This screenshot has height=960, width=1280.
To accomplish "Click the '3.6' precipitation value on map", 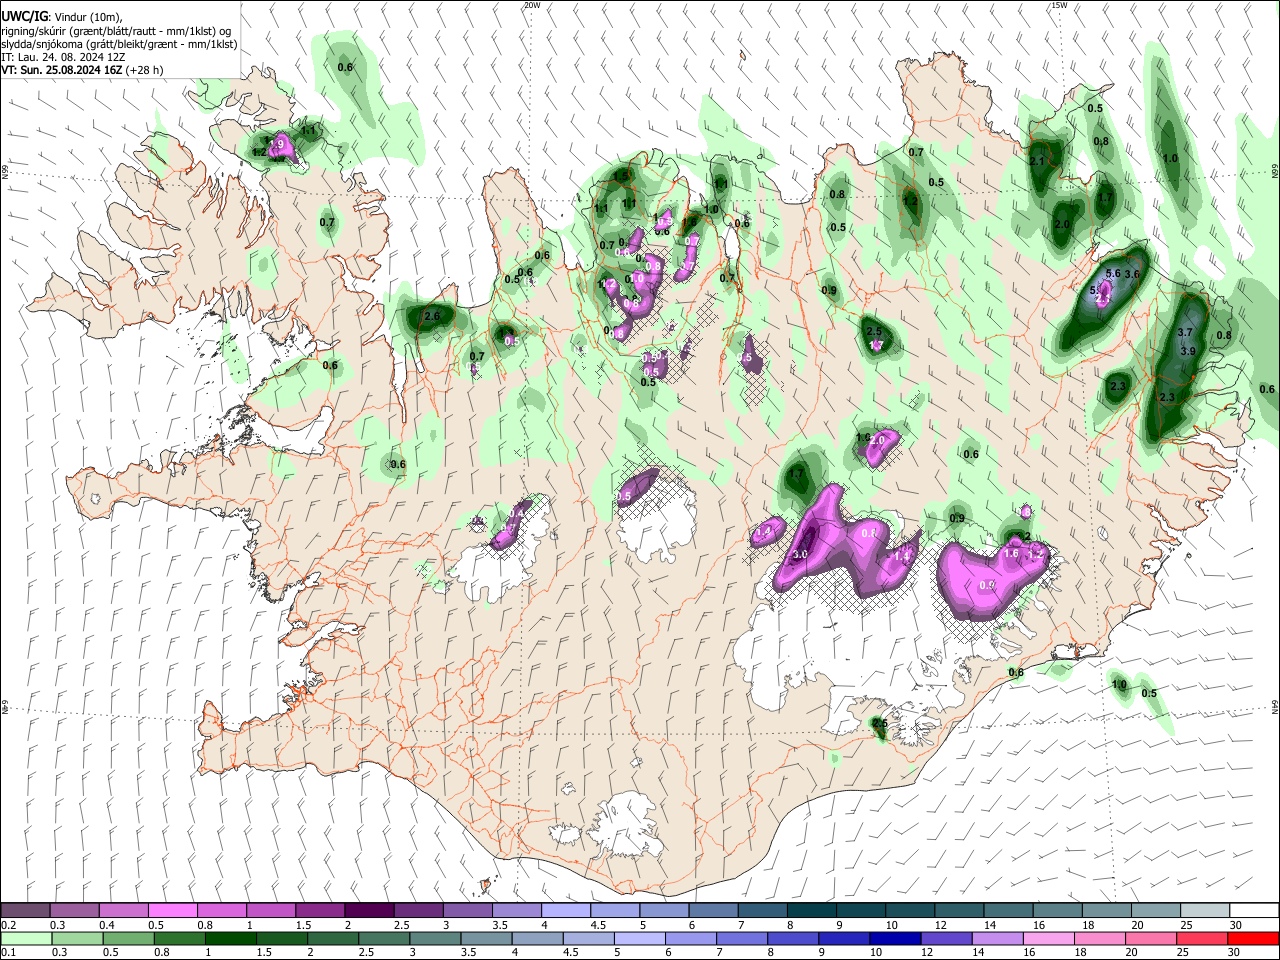I will (1132, 274).
